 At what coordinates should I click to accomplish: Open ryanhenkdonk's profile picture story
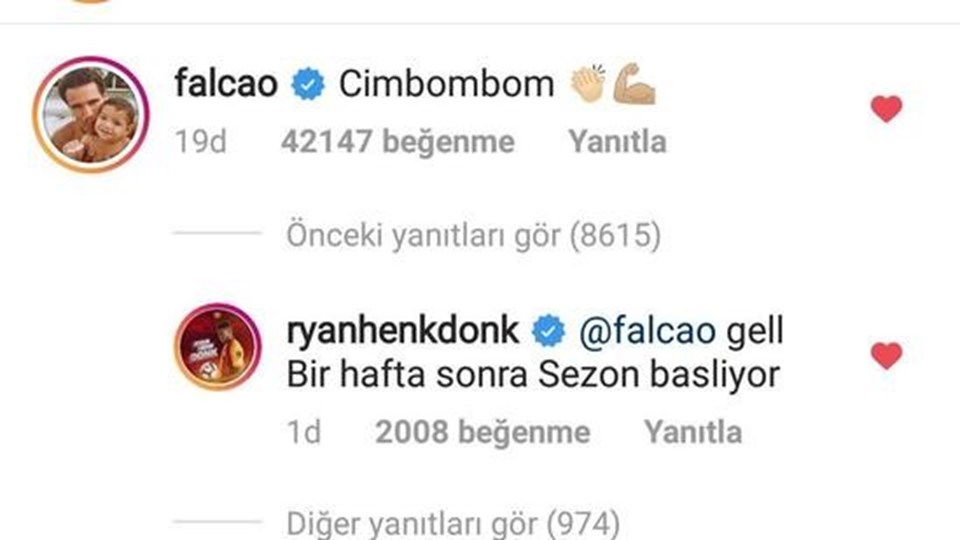point(218,347)
